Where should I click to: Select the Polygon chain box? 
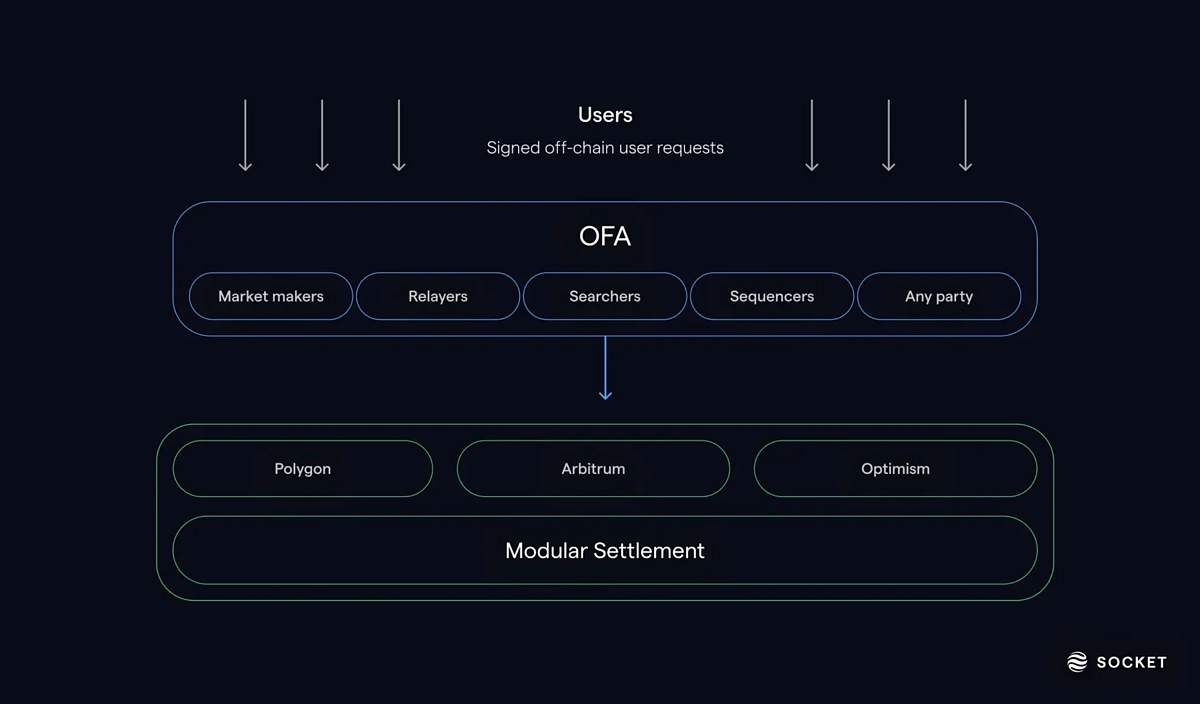303,469
